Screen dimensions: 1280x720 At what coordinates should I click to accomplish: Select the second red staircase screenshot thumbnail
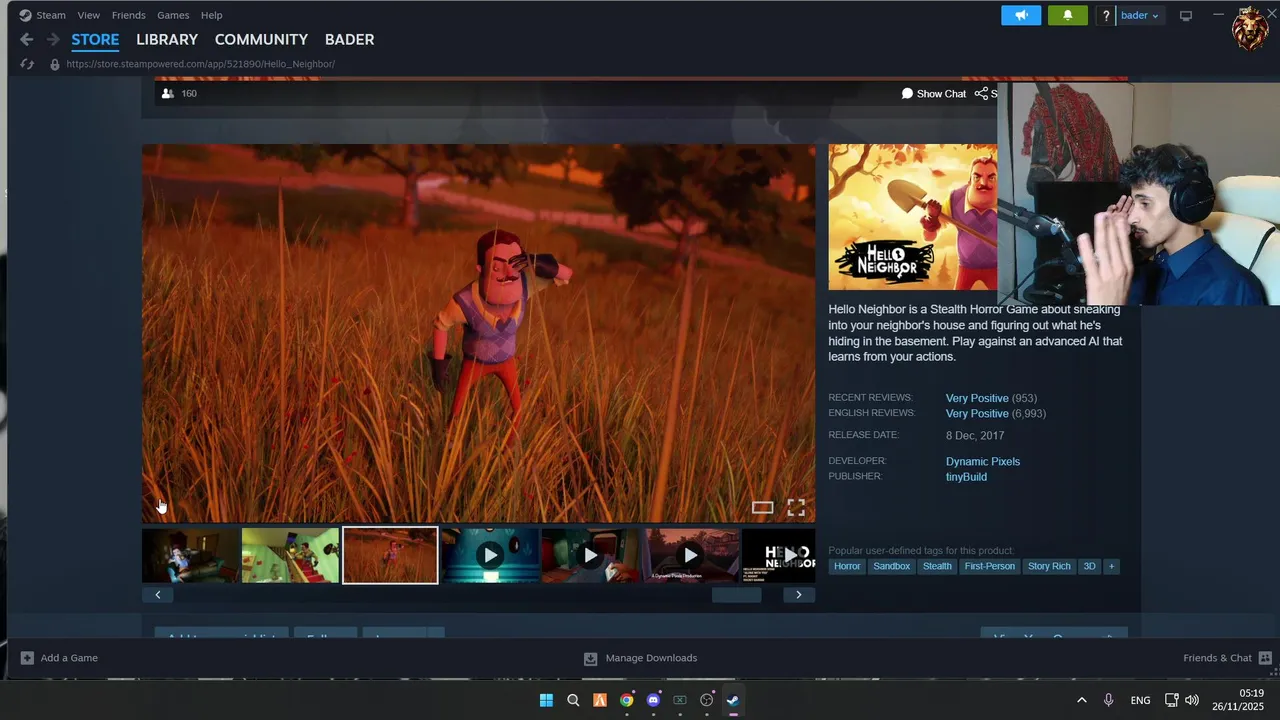tap(290, 555)
